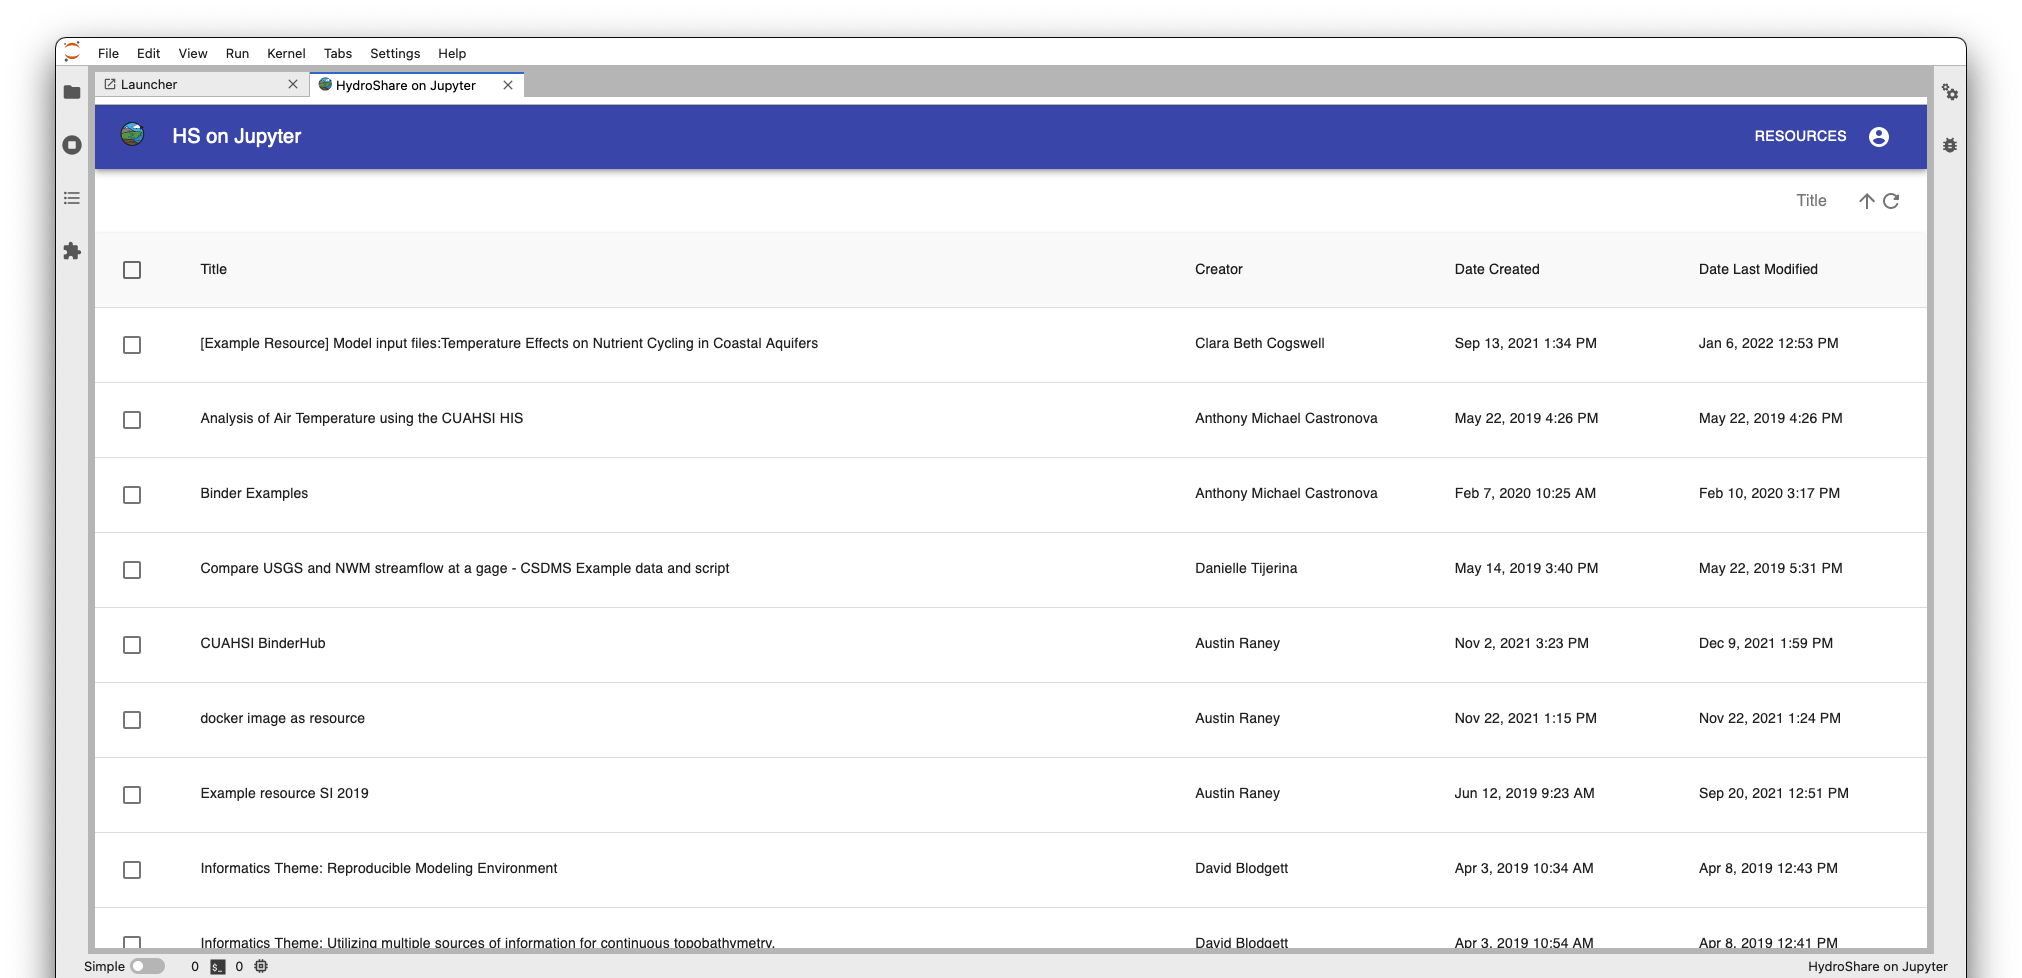Open the Run menu
Screen dimensions: 2022x978
pyautogui.click(x=237, y=53)
